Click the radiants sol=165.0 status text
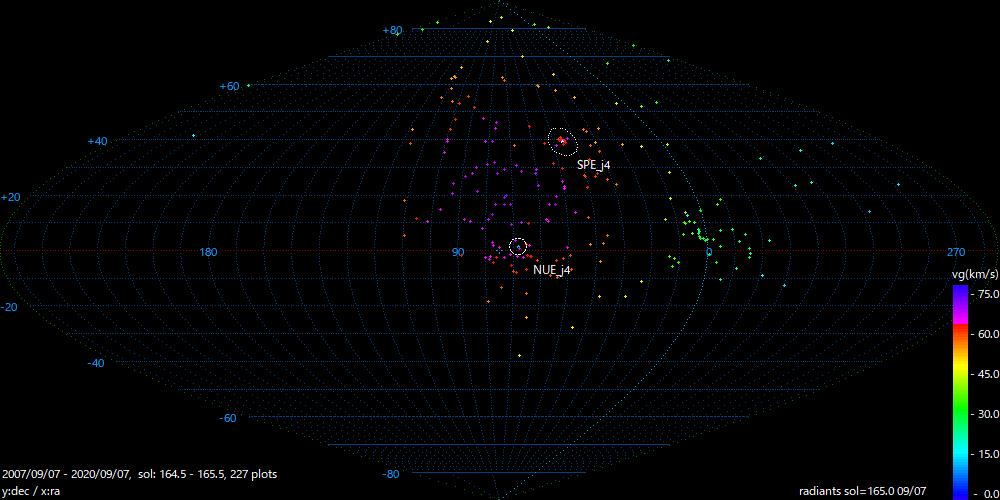 pos(863,491)
